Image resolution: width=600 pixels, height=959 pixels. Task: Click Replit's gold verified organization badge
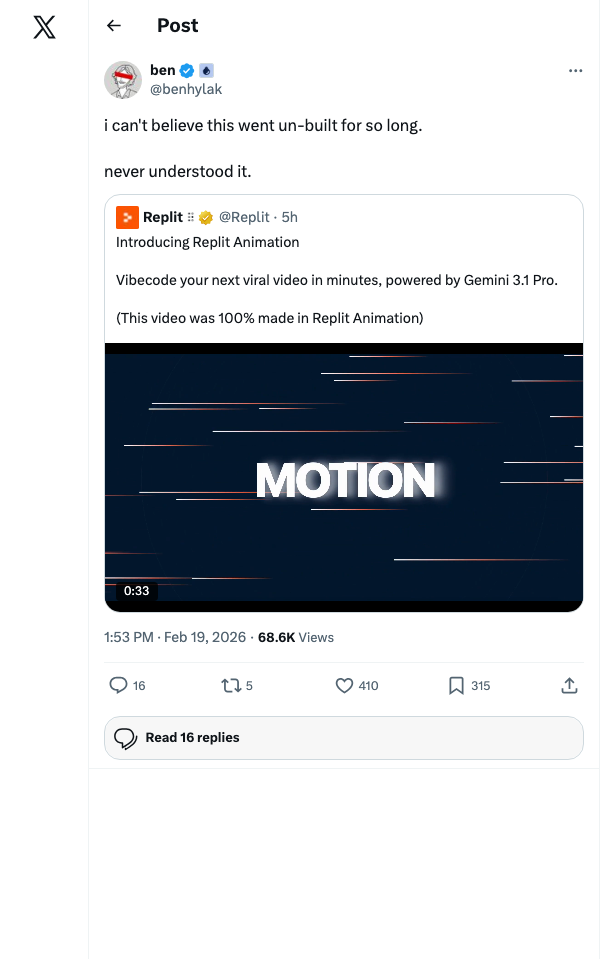pos(205,217)
